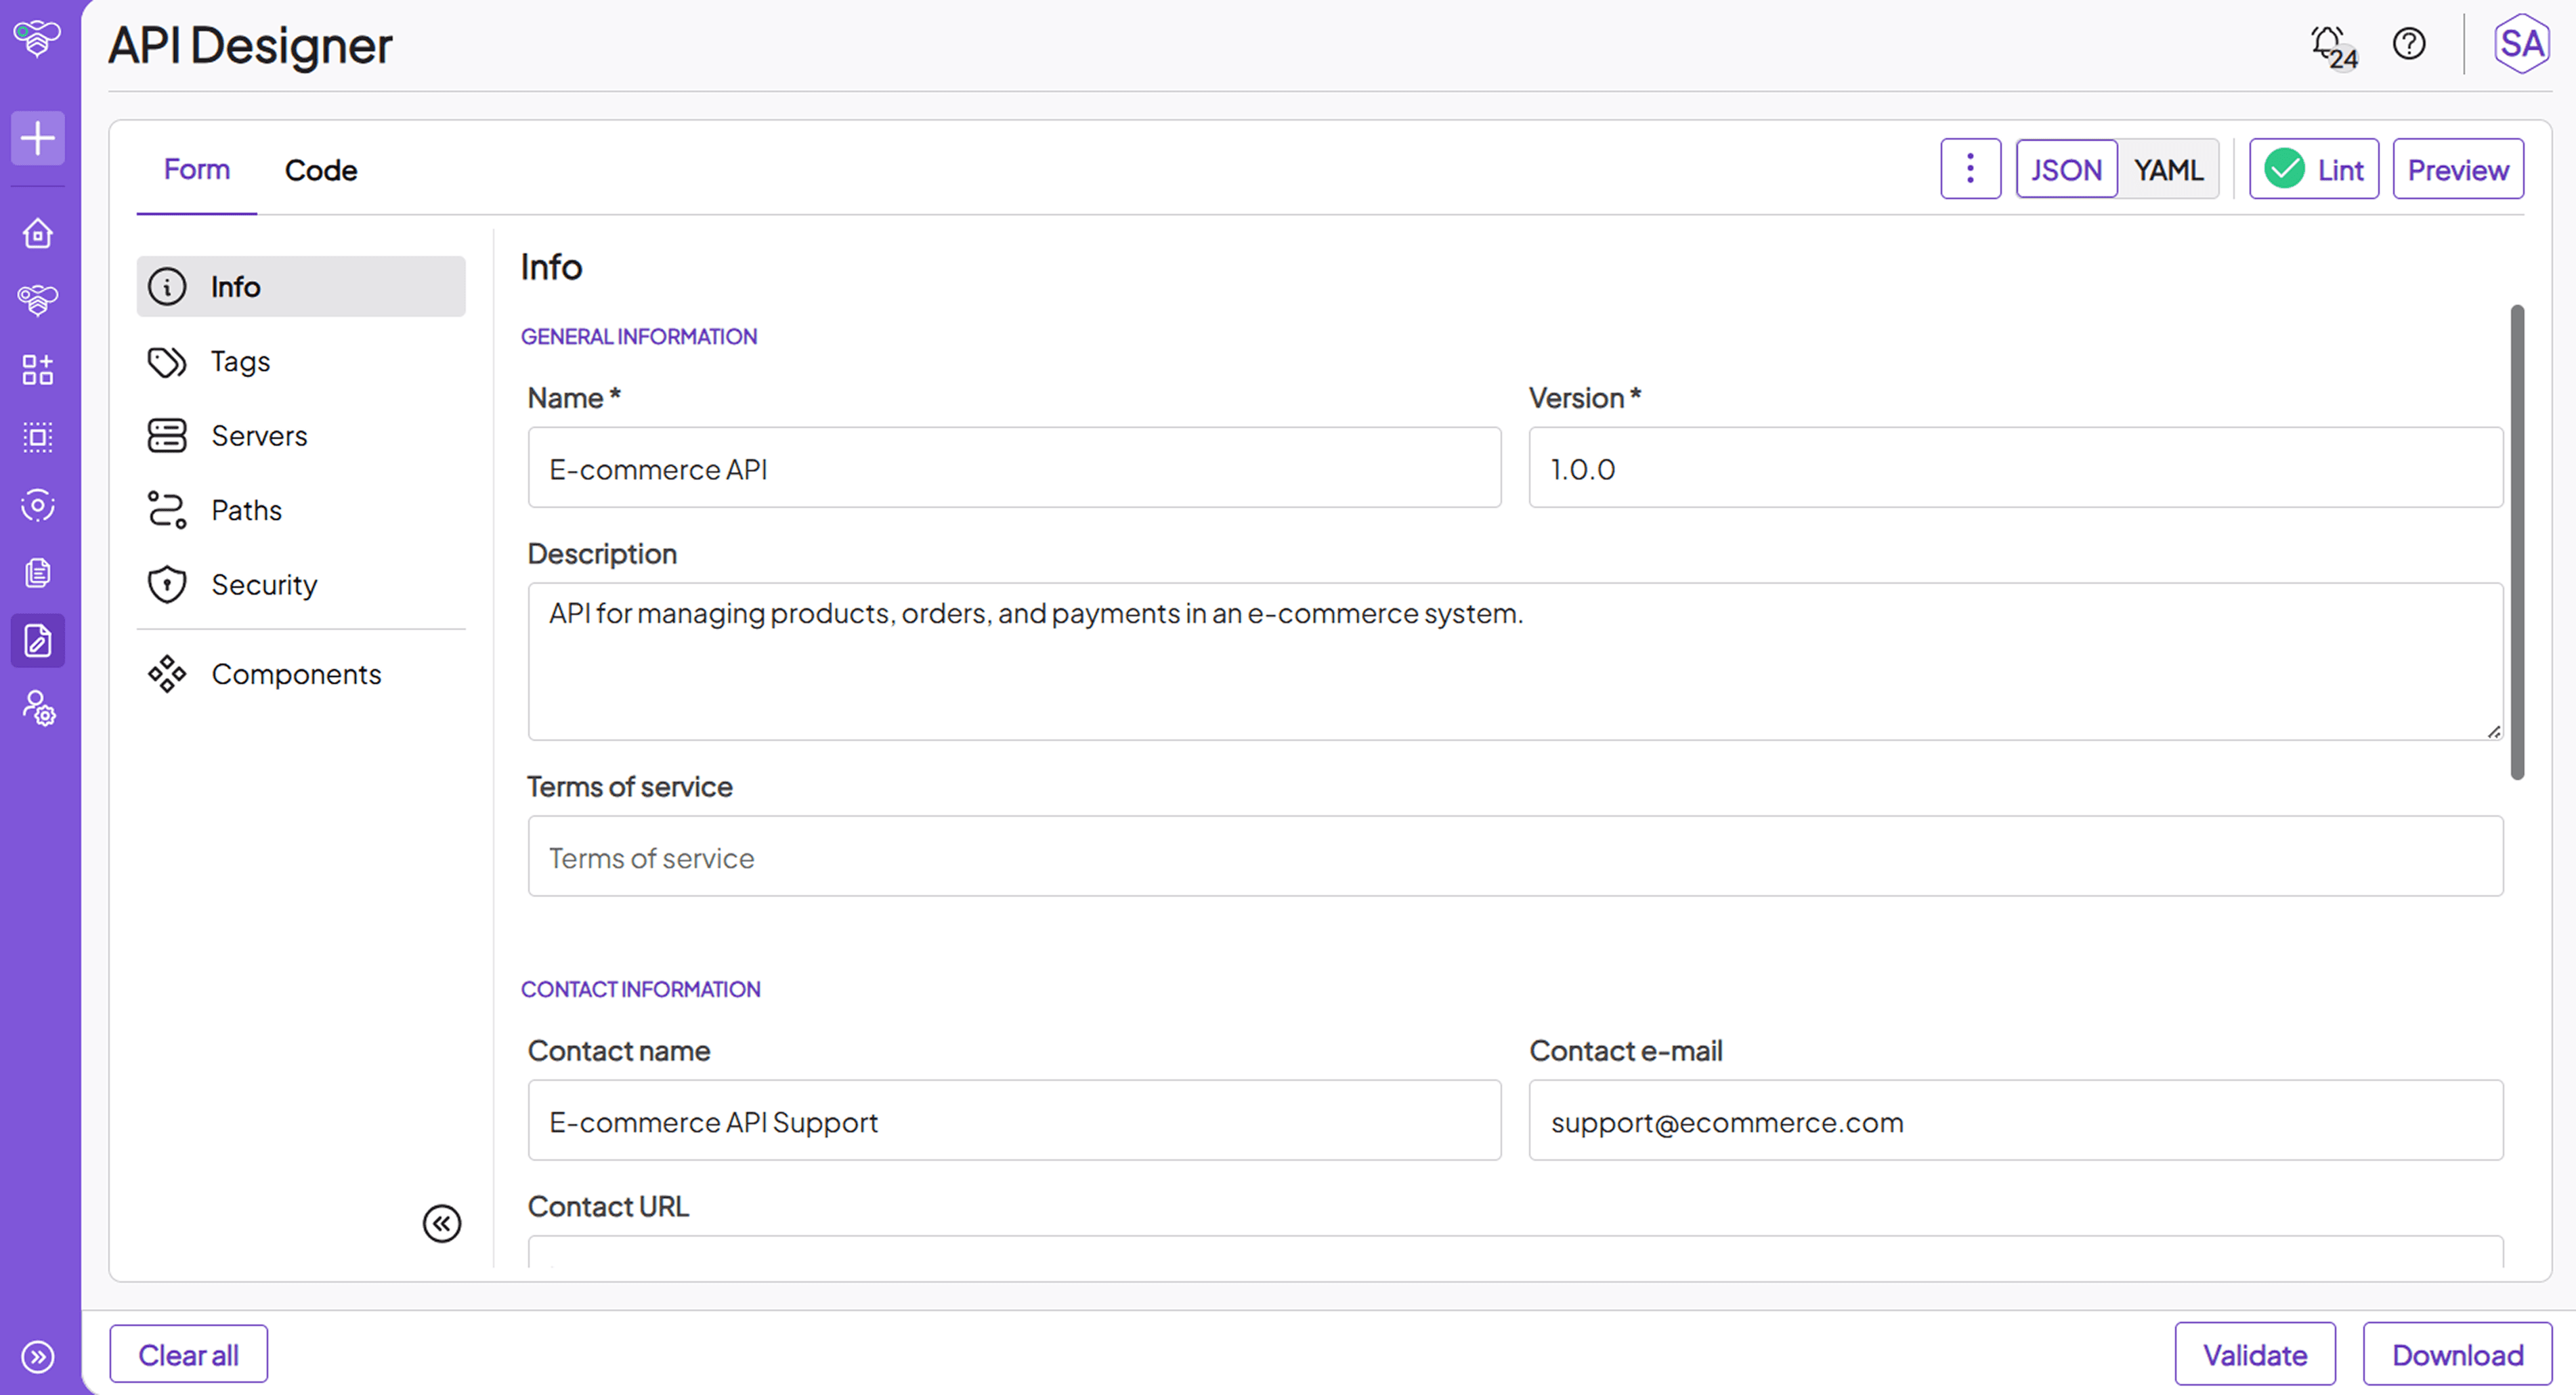Image resolution: width=2576 pixels, height=1395 pixels.
Task: Click the notifications bell with 24 badge
Action: 2331,45
